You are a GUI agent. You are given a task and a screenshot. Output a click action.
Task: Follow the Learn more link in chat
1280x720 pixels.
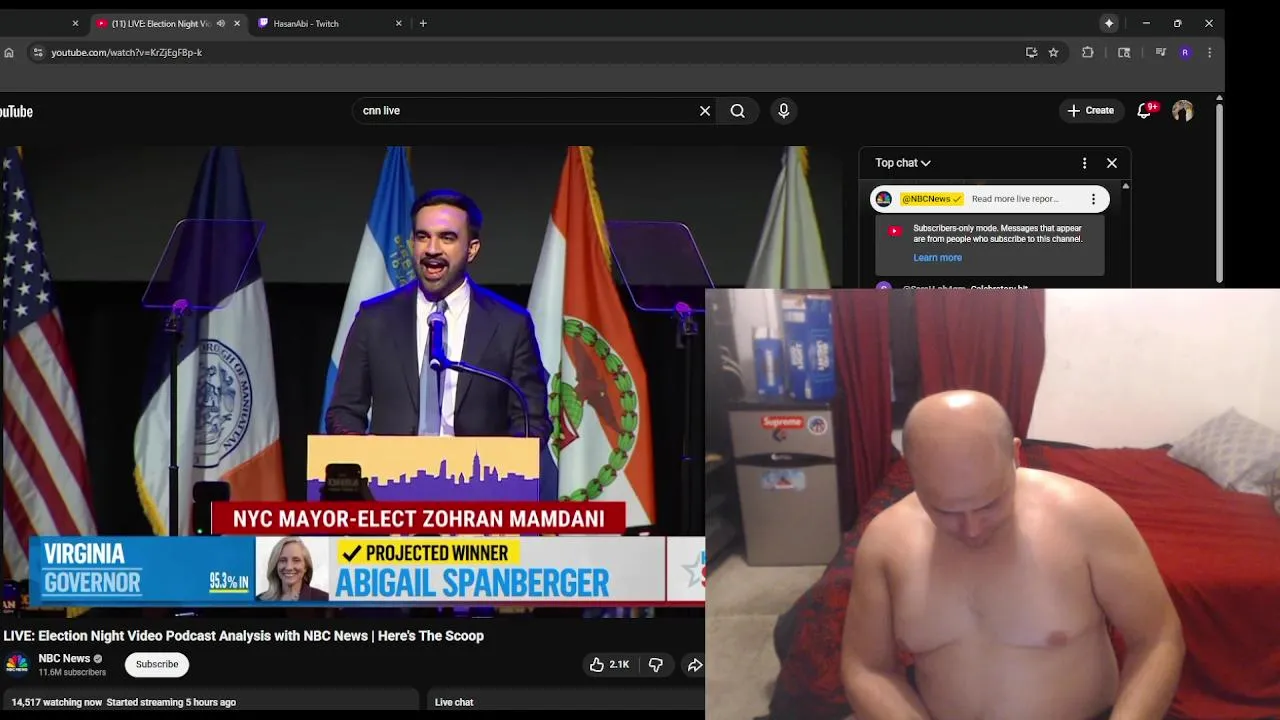pos(937,258)
